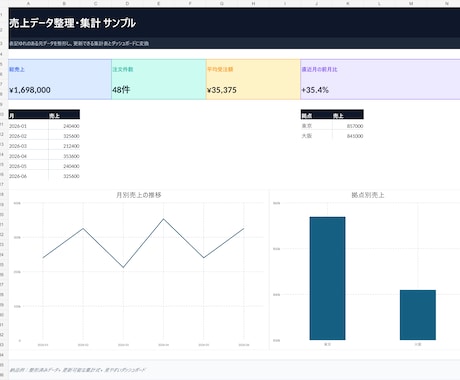Click the italic footer note at the bottom
Image resolution: width=460 pixels, height=380 pixels.
(x=77, y=370)
